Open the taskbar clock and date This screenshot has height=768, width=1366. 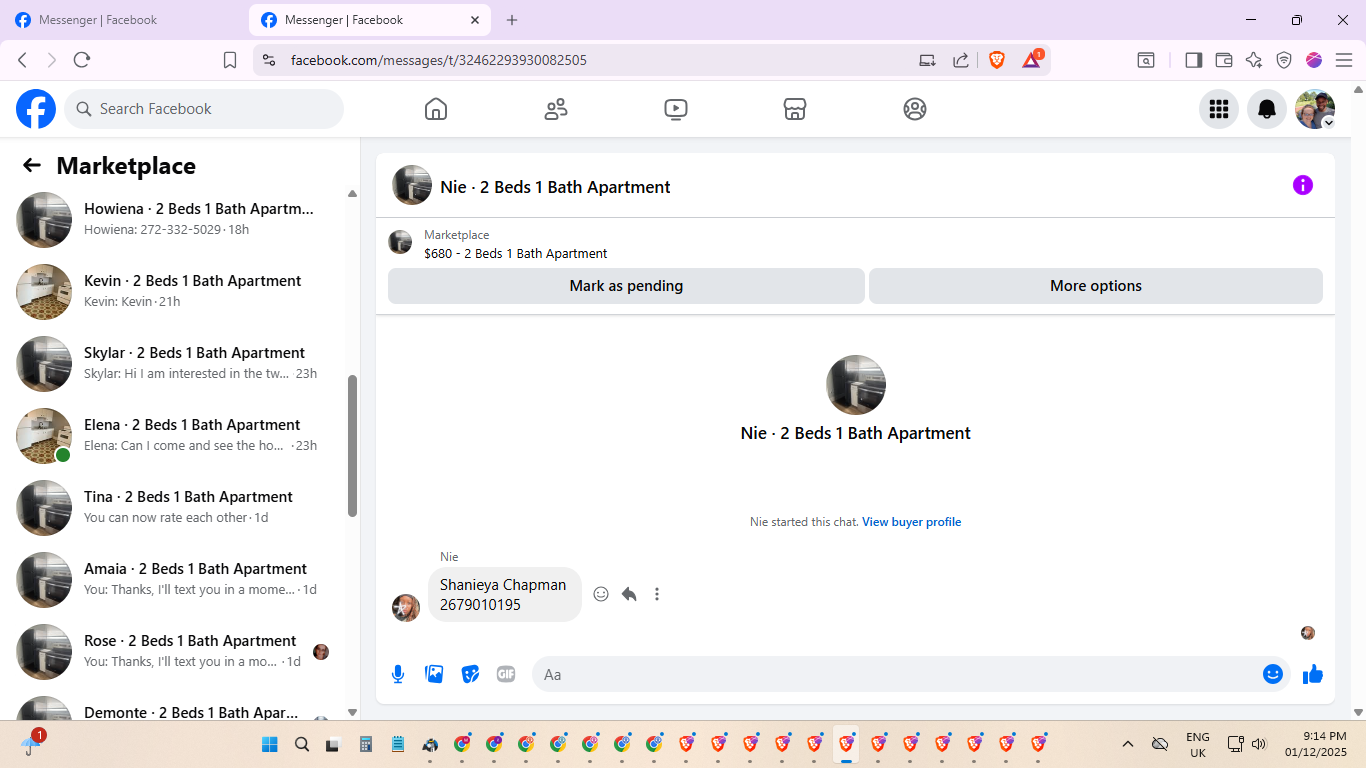pos(1316,744)
